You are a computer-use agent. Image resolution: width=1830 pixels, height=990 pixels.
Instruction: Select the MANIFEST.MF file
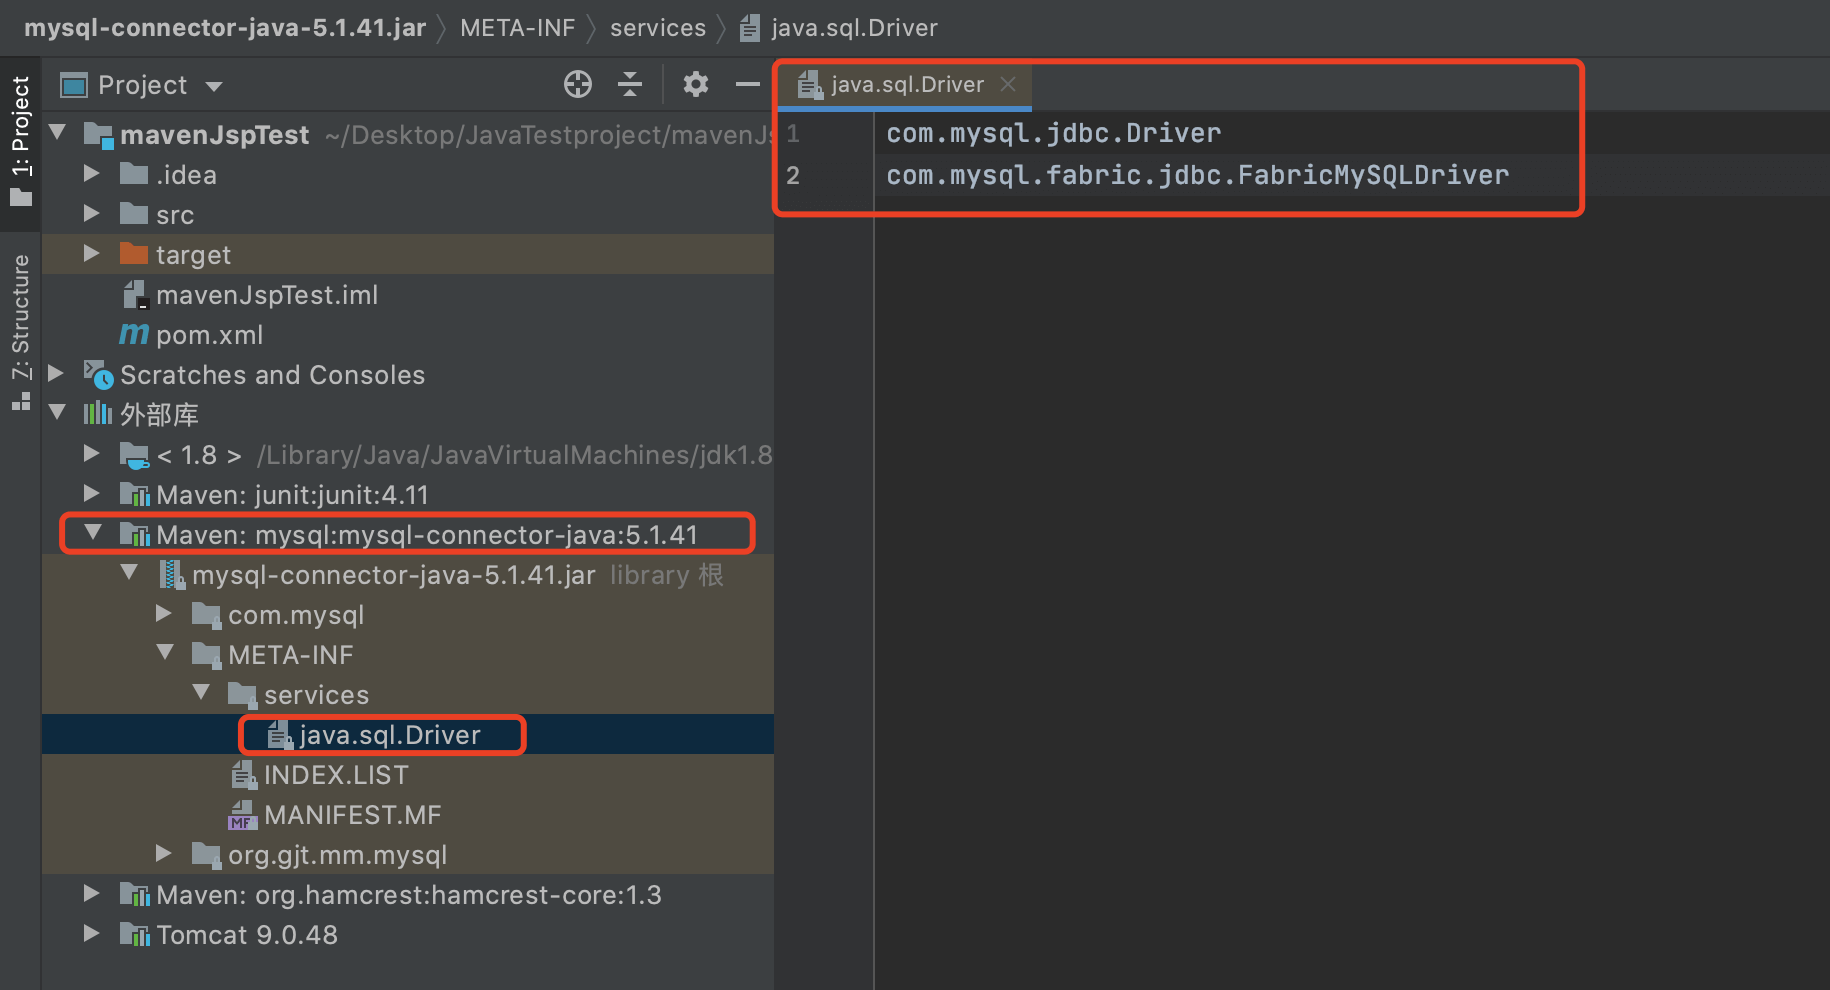[352, 815]
